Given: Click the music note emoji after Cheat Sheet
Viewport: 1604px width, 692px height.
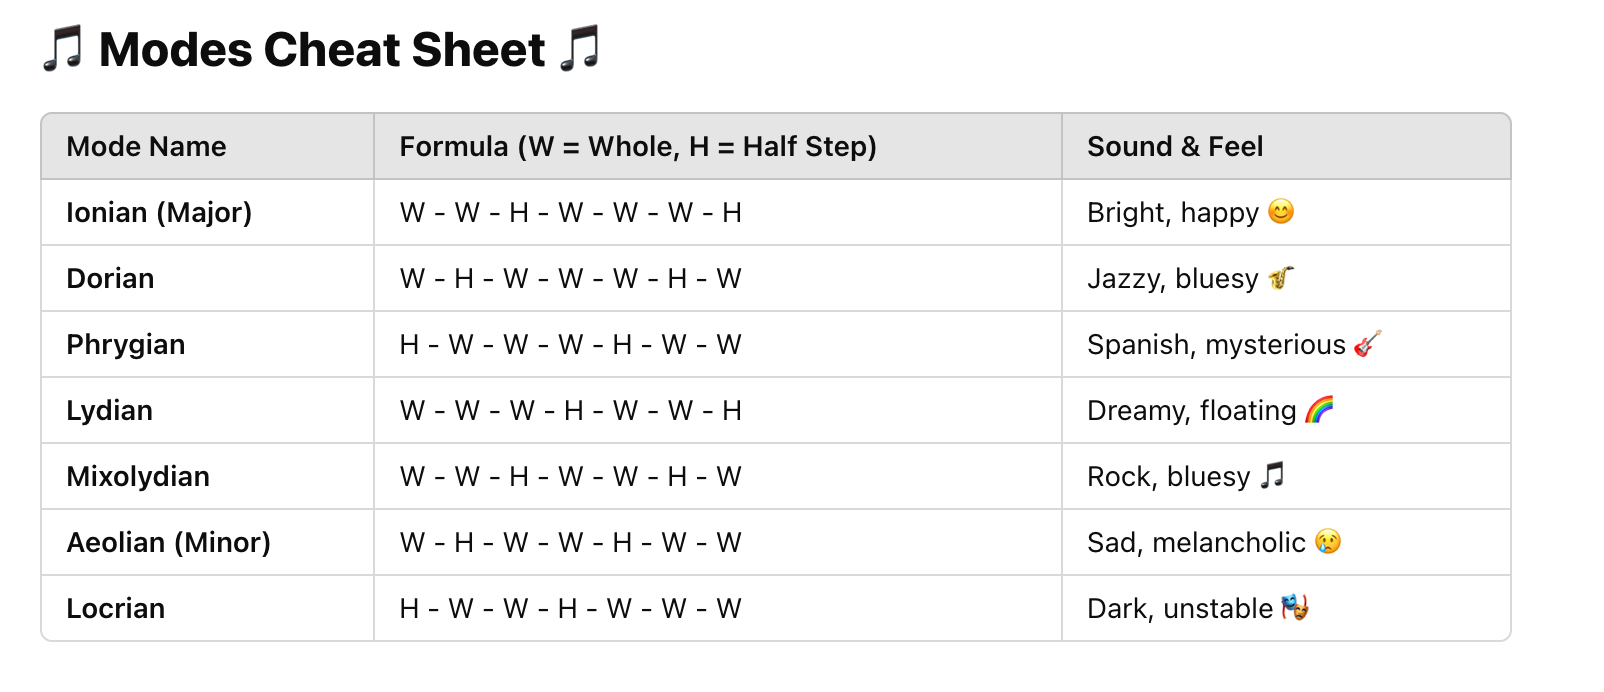Looking at the screenshot, I should (580, 49).
